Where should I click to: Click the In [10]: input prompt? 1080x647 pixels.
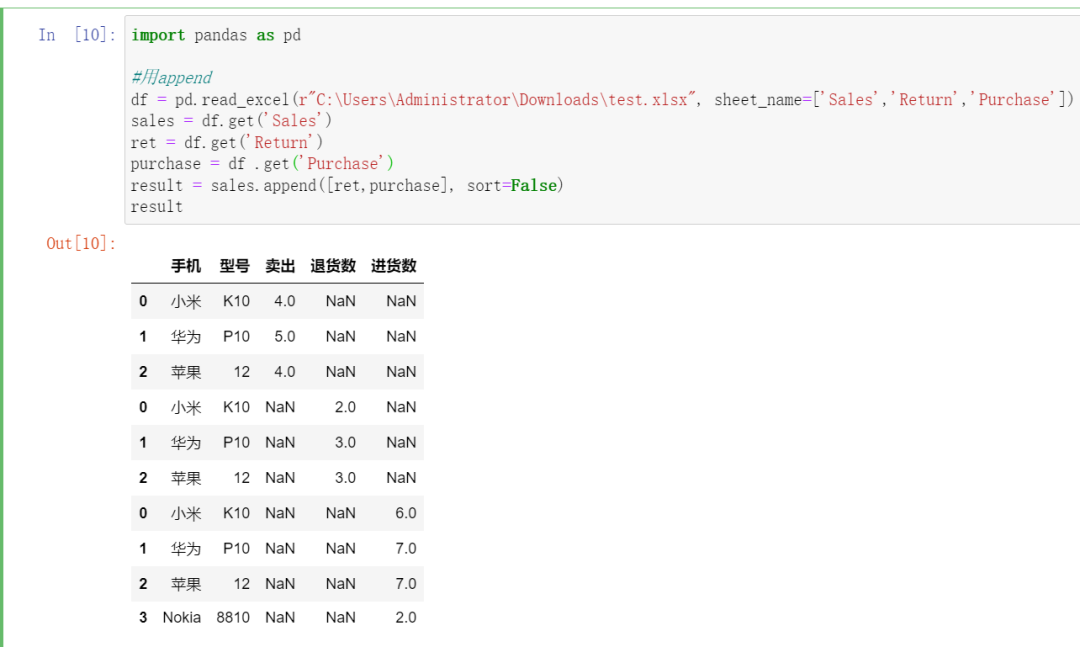click(x=77, y=34)
